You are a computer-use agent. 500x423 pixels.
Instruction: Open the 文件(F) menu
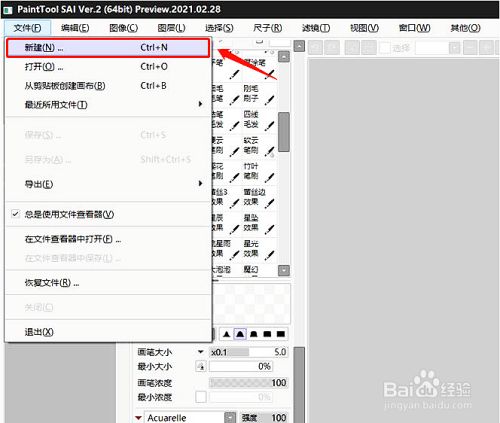28,28
